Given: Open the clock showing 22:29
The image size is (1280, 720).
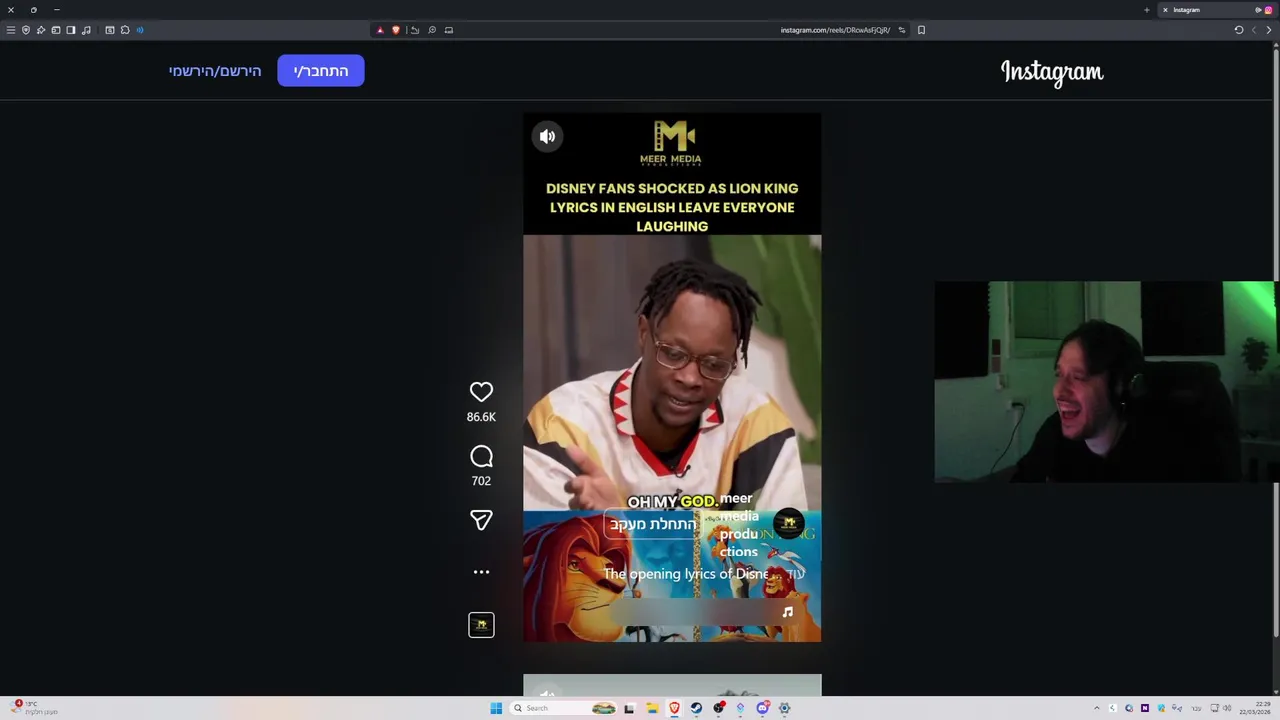Looking at the screenshot, I should point(1255,708).
